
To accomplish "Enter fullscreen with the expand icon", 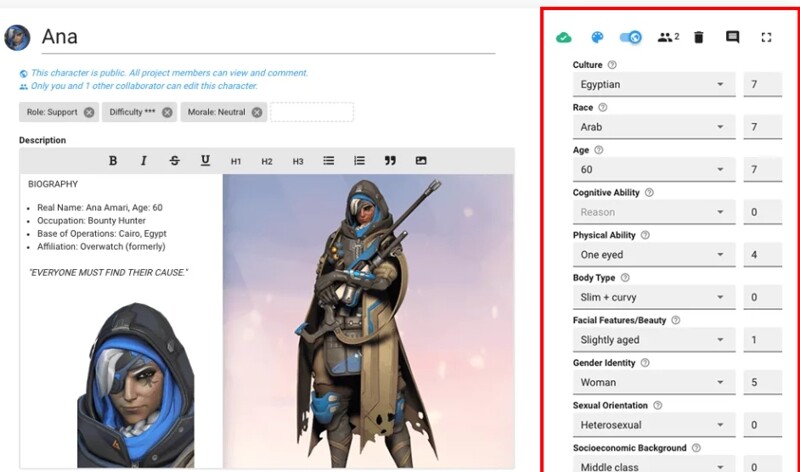I will [x=767, y=38].
